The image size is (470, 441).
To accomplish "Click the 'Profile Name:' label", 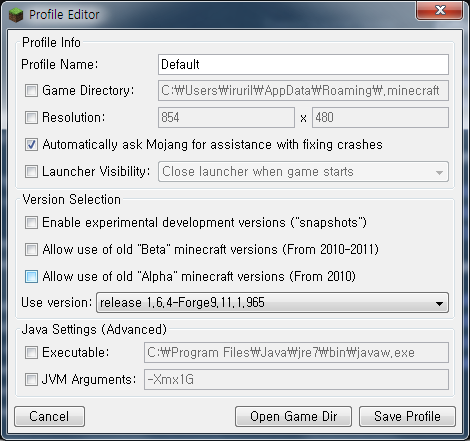I will coord(60,64).
